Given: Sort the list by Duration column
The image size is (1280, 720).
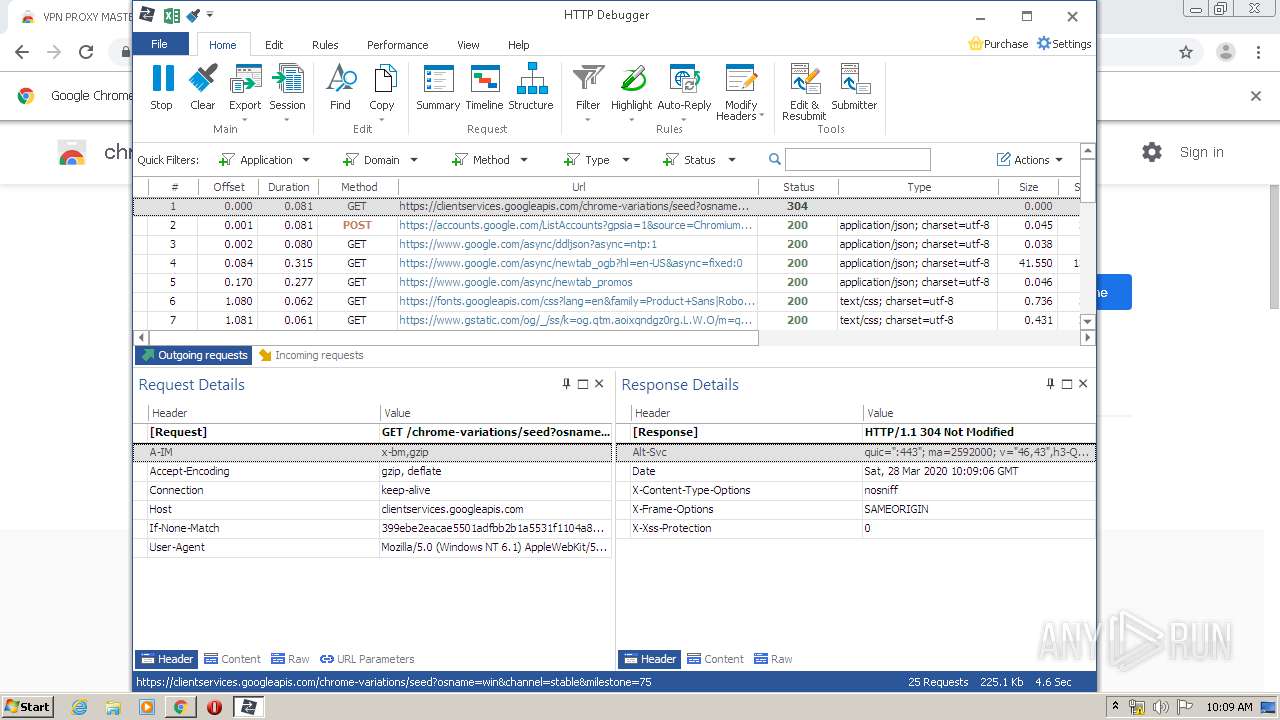Looking at the screenshot, I should click(288, 187).
